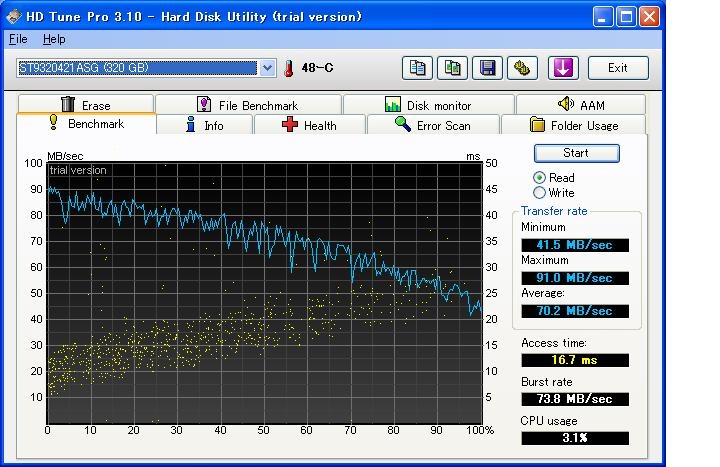Open the Disk monitor tab

point(428,105)
